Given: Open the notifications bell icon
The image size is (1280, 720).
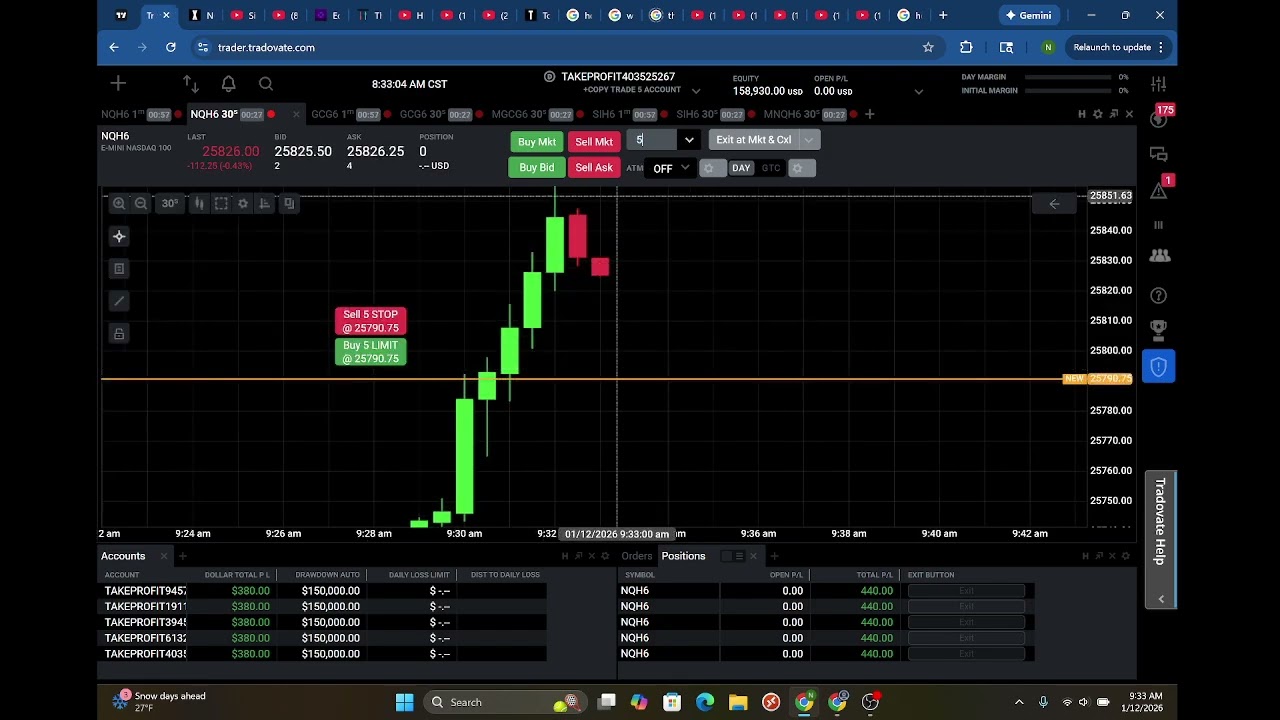Looking at the screenshot, I should click(x=228, y=84).
